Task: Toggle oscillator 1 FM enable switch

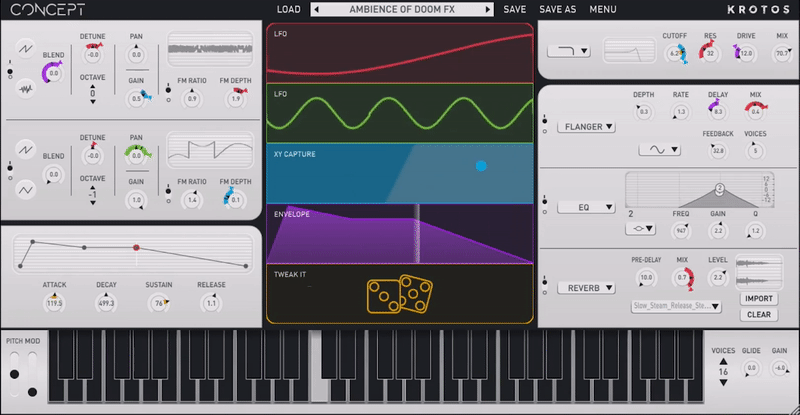Action: tap(168, 94)
